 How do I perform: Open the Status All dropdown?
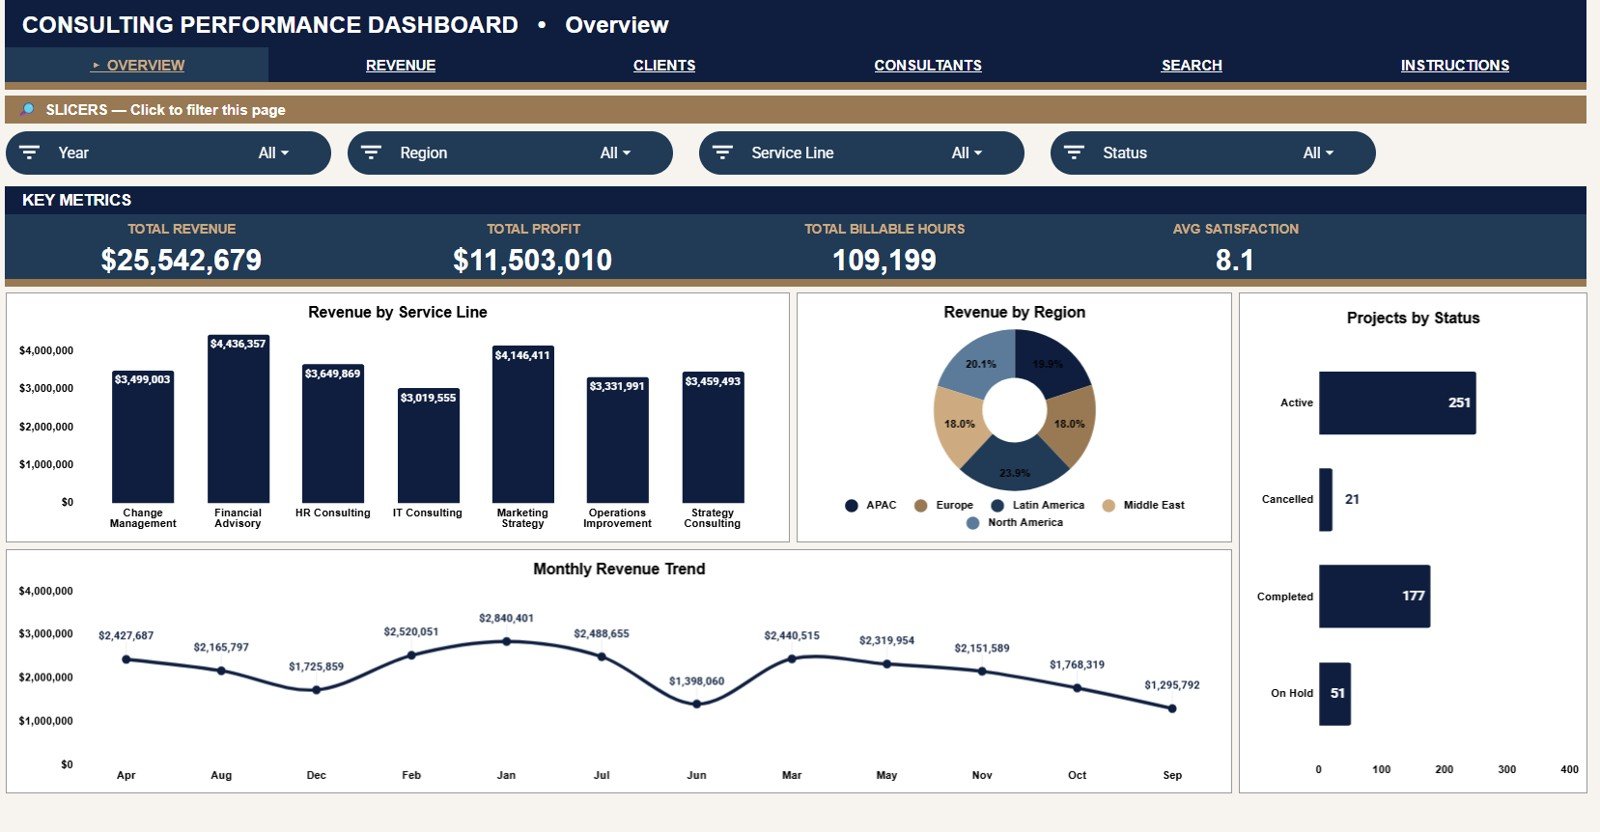(x=1318, y=153)
